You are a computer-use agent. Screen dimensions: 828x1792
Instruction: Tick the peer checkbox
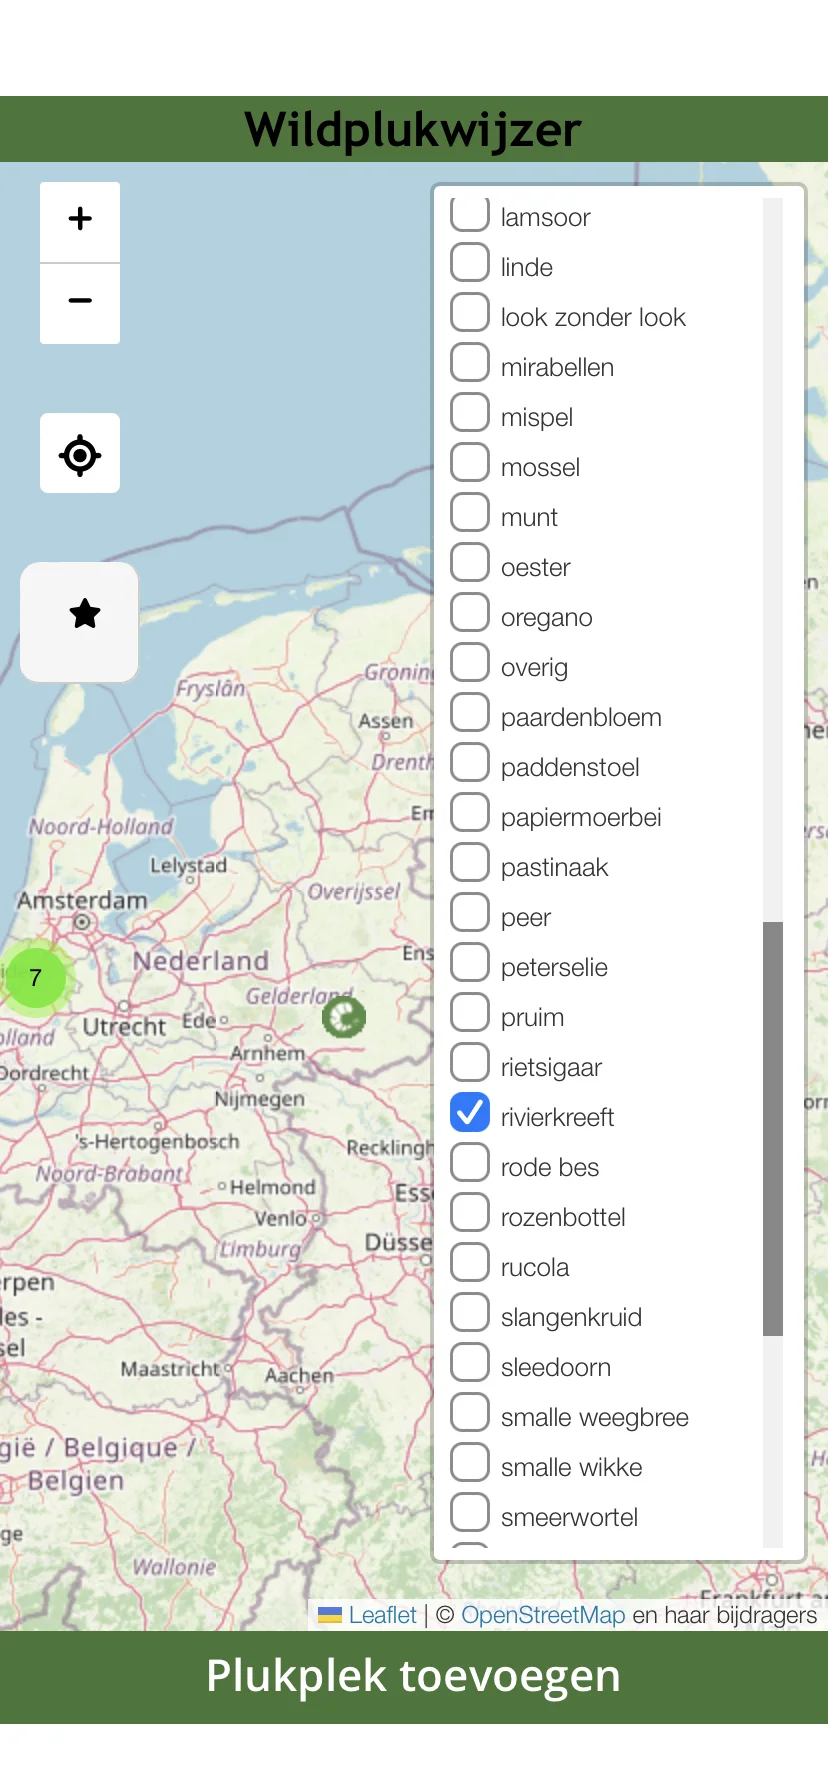pyautogui.click(x=470, y=913)
